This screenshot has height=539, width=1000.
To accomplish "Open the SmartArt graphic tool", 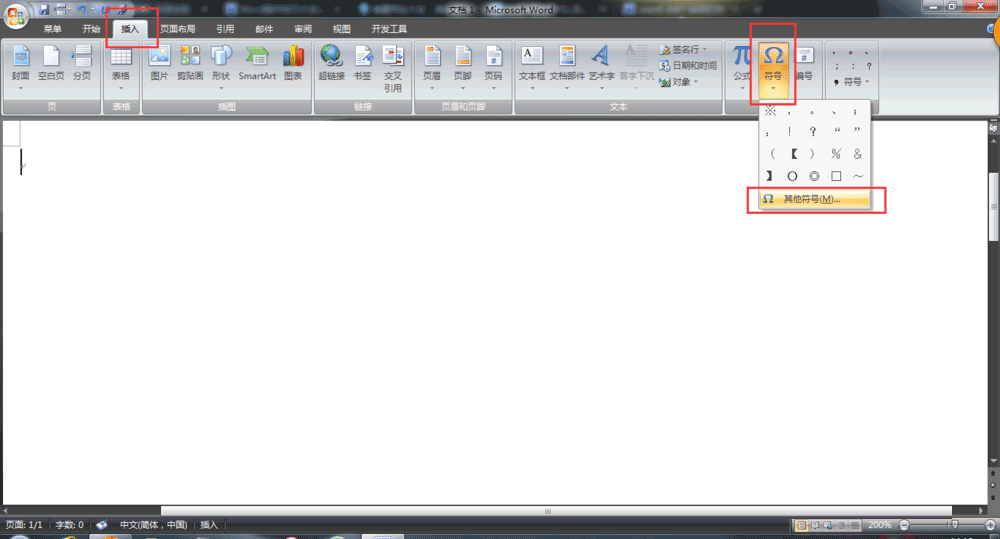I will pyautogui.click(x=257, y=64).
